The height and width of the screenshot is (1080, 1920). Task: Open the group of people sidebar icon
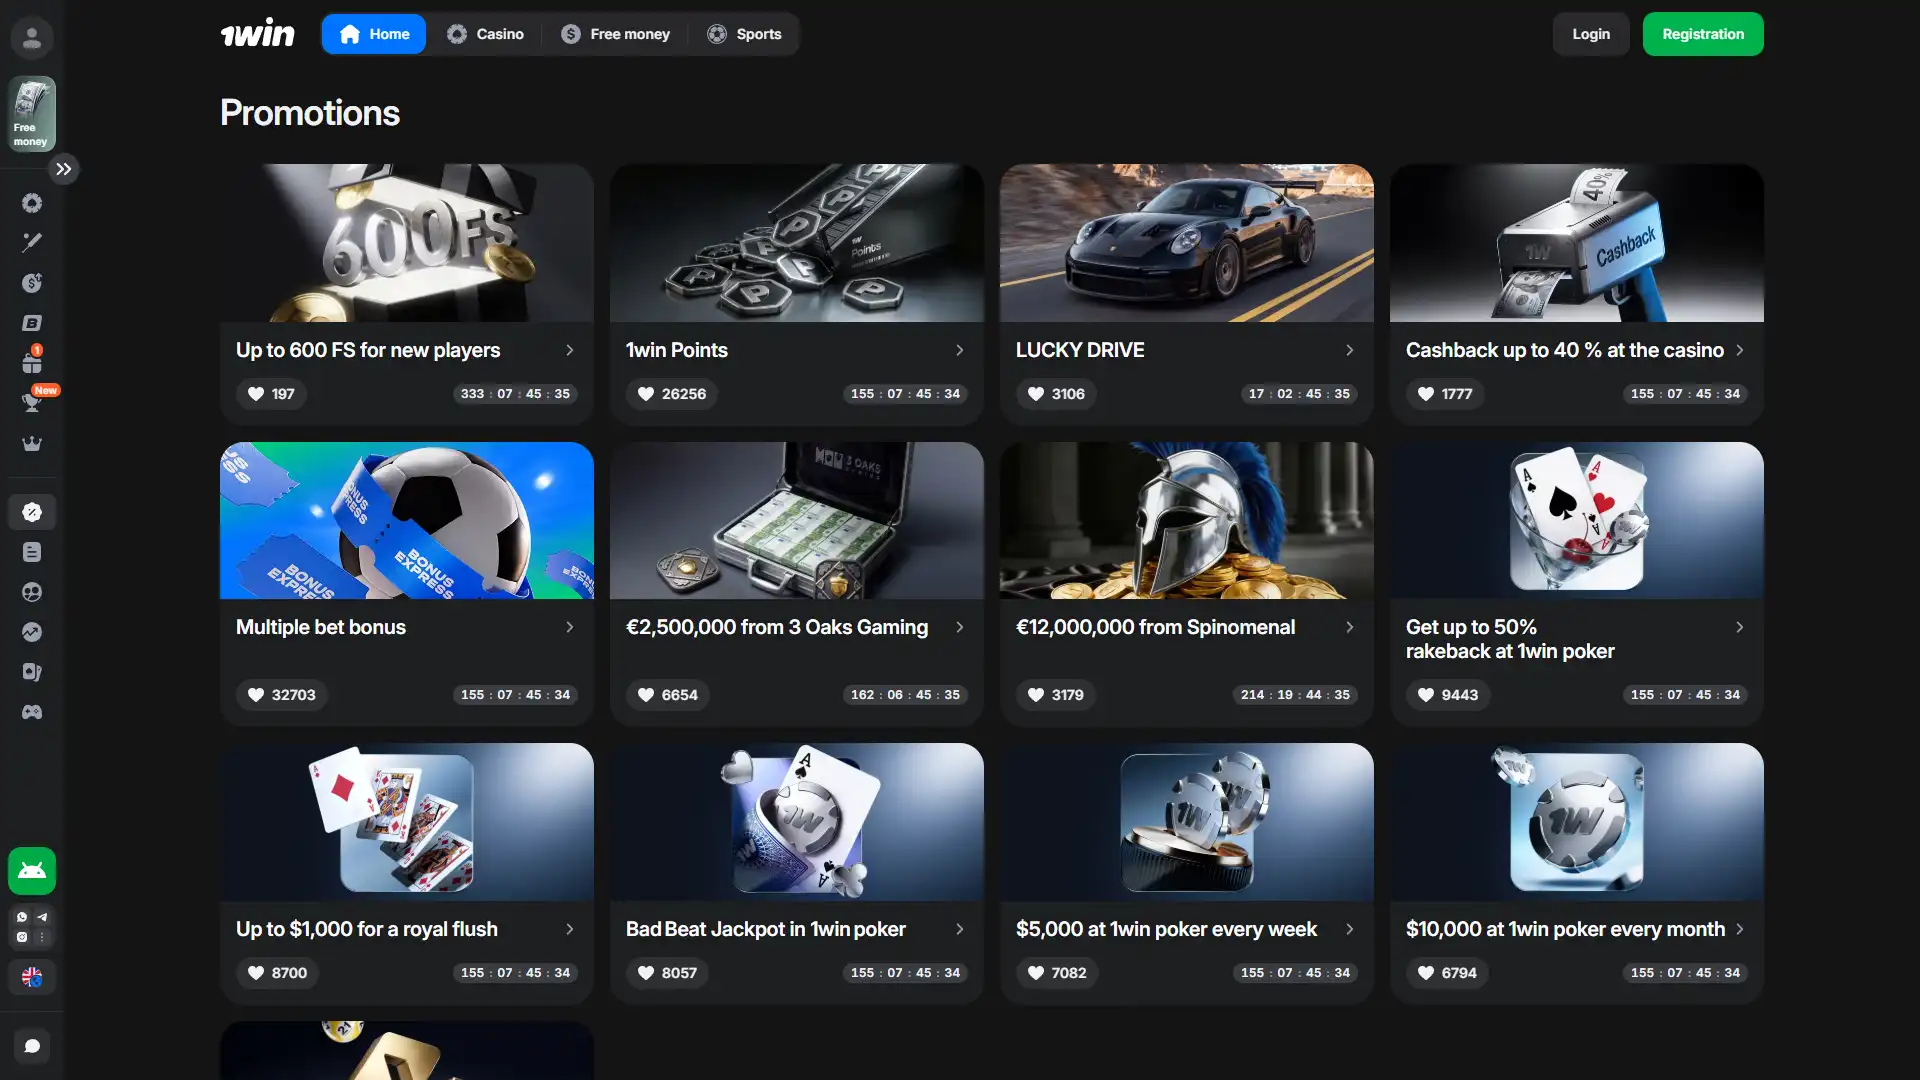[x=32, y=592]
